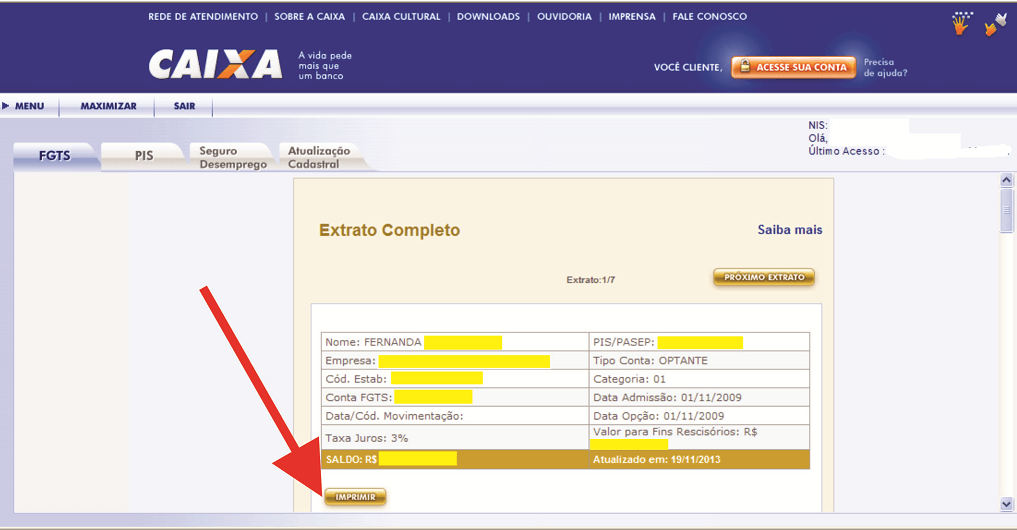Click Data Admissão: 01/11/2009 cell

(699, 397)
